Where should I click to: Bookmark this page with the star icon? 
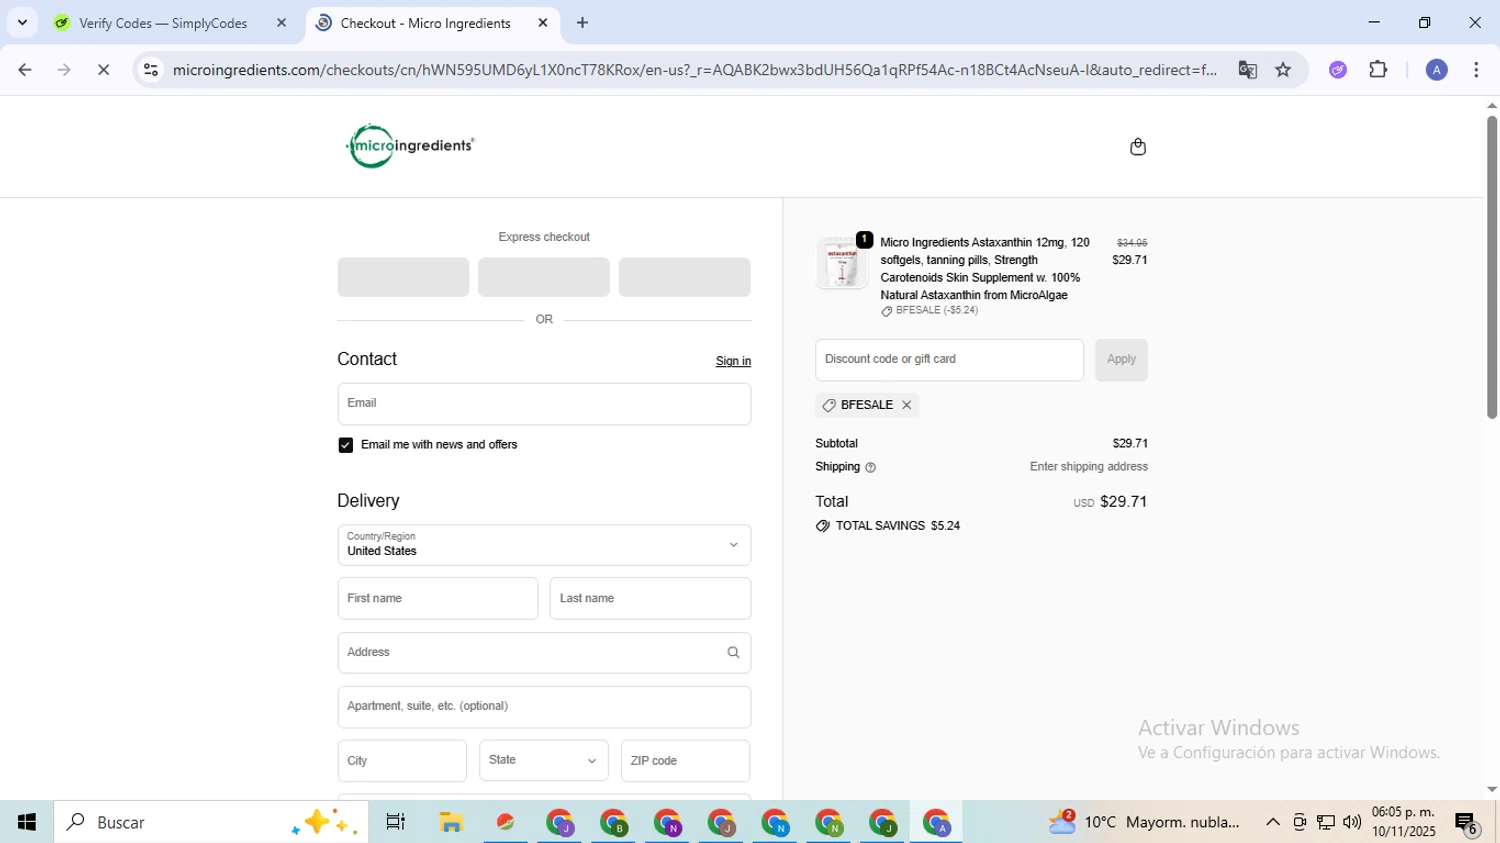click(1283, 70)
